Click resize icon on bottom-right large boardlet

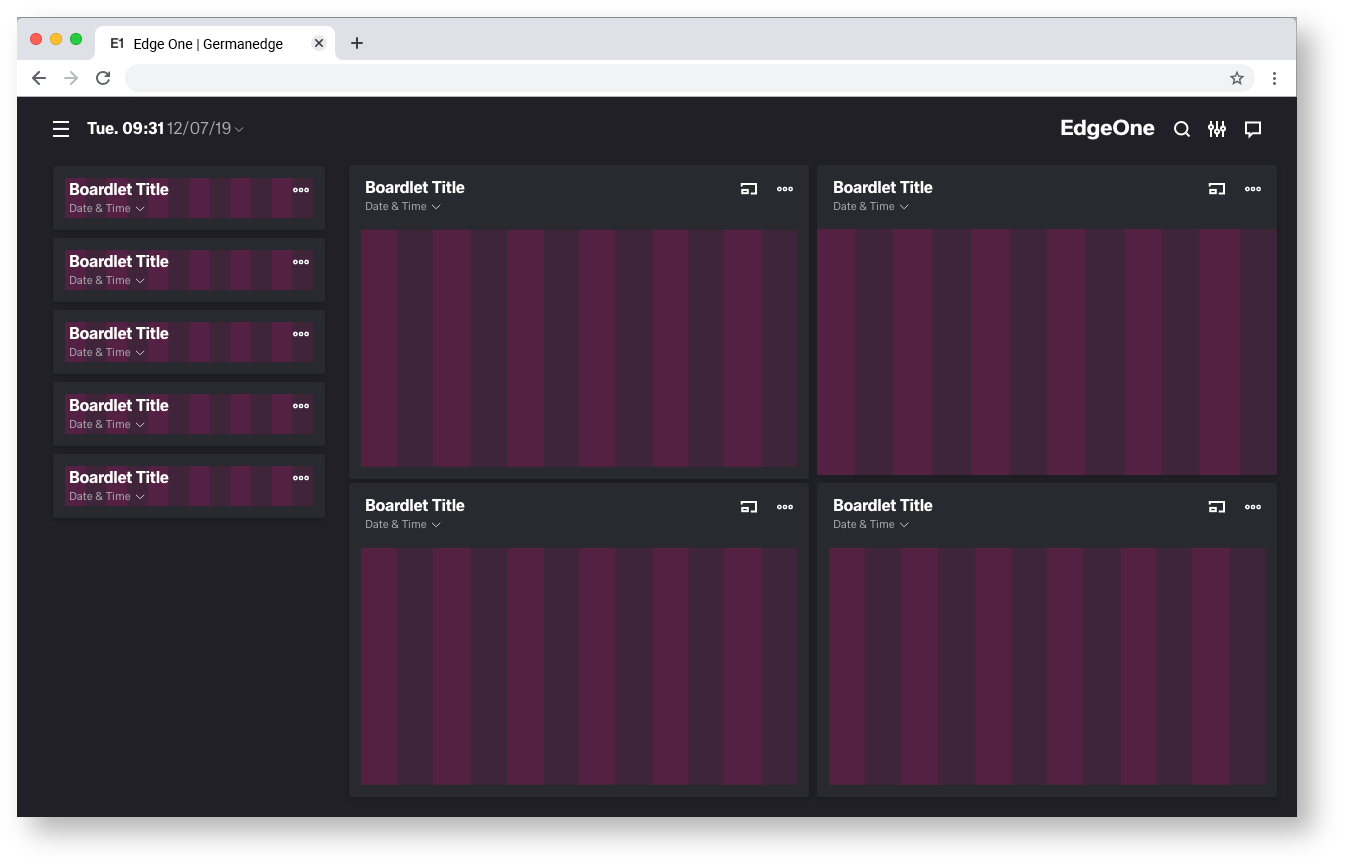point(1216,507)
